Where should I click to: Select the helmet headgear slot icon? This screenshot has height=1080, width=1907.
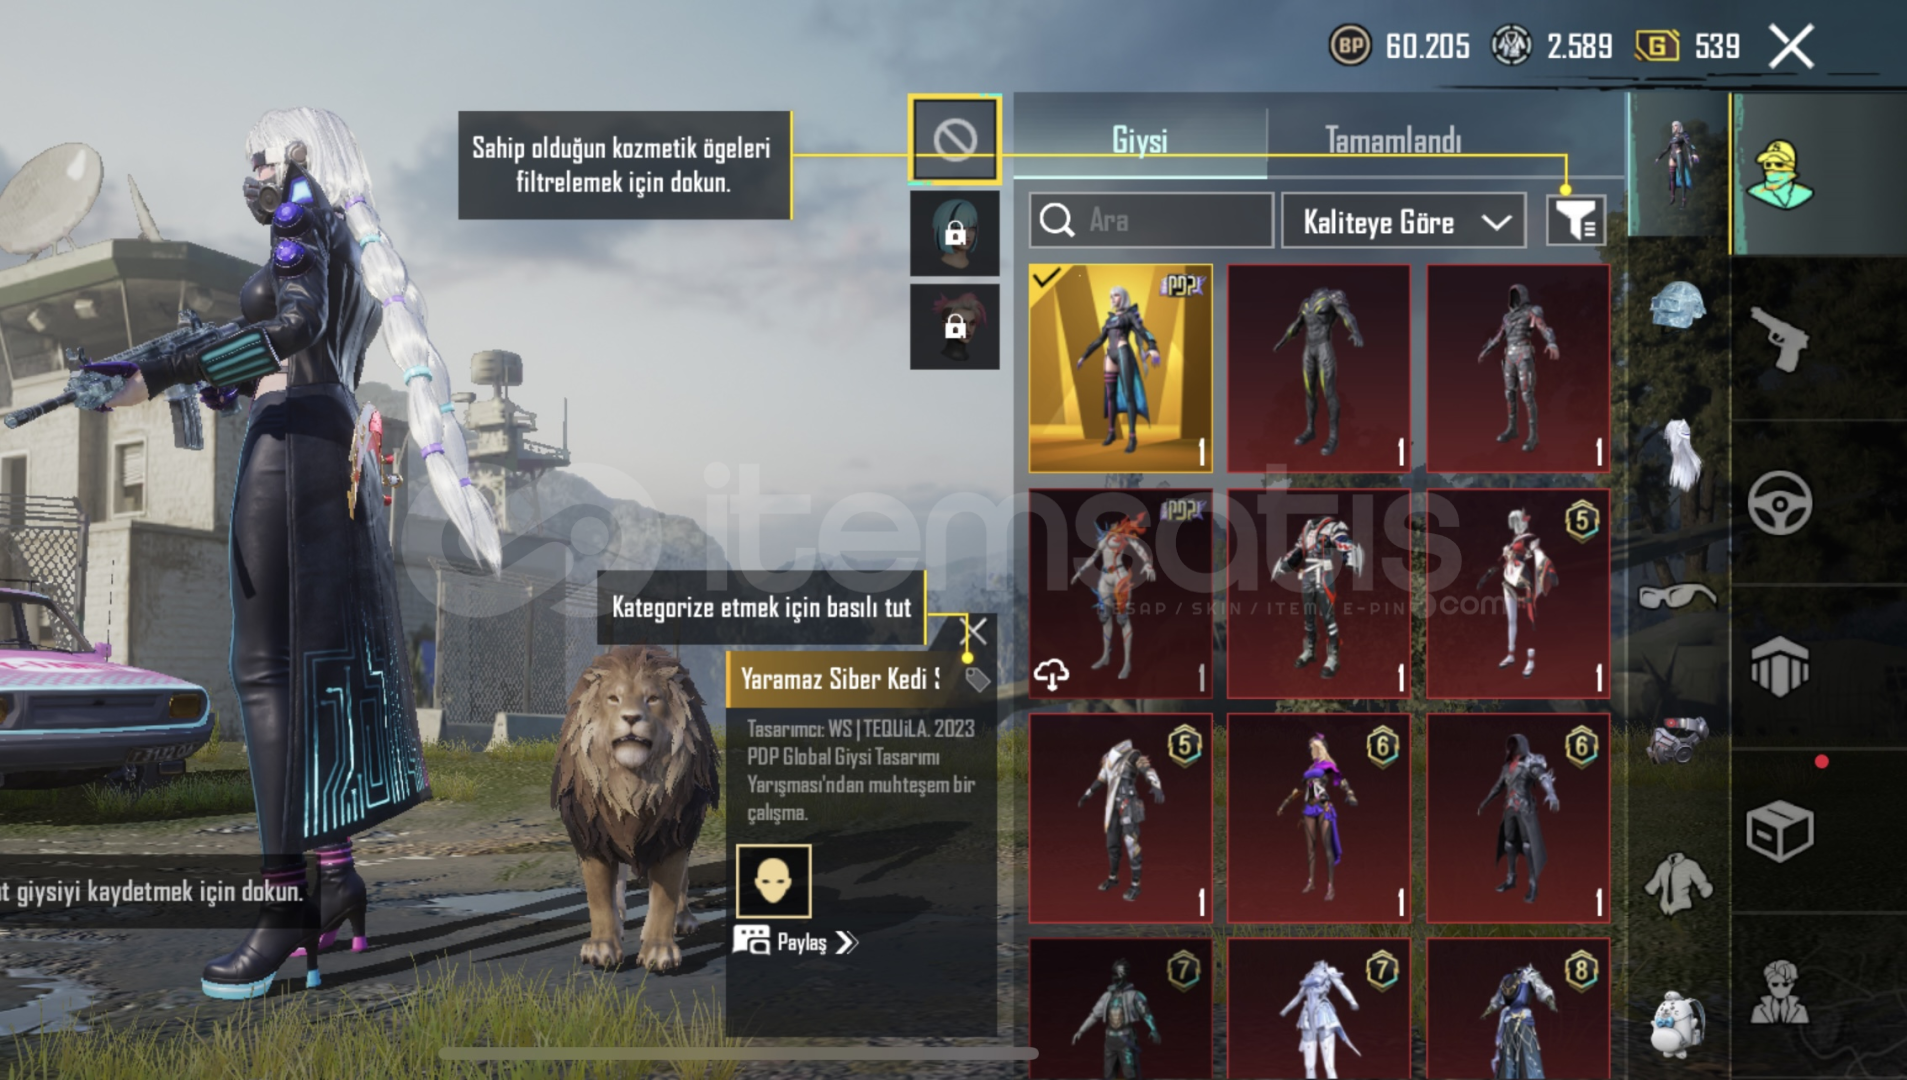(x=1678, y=303)
